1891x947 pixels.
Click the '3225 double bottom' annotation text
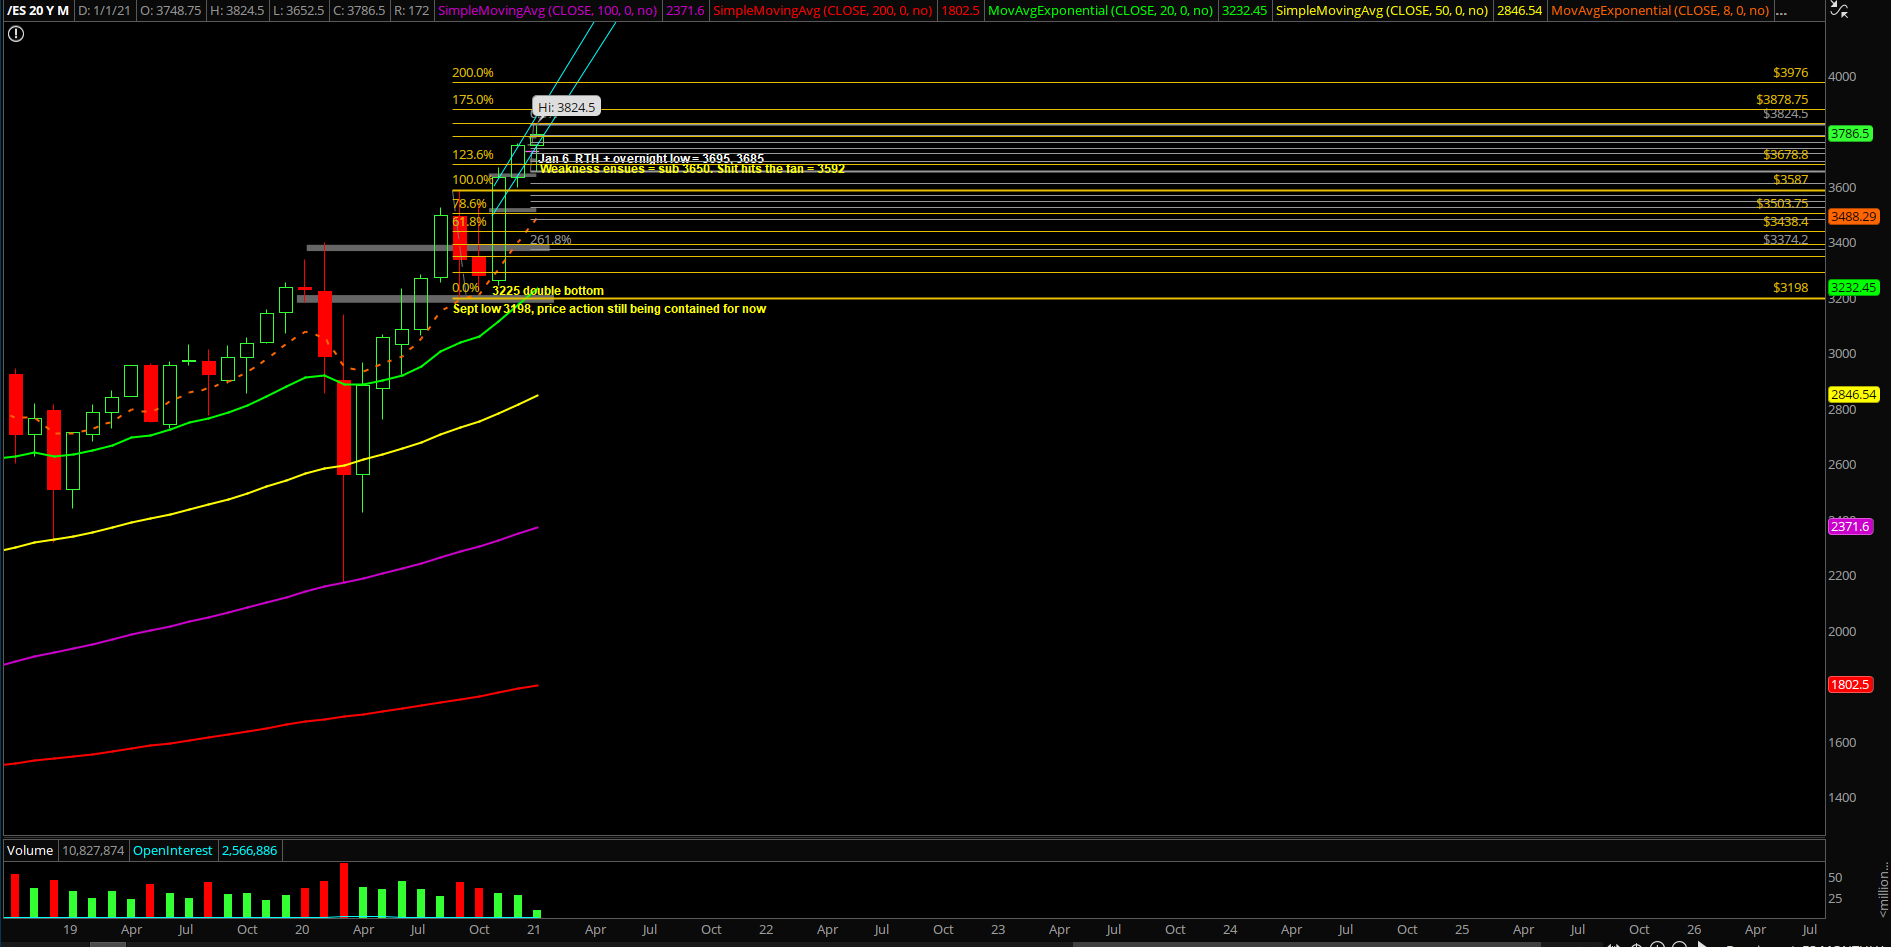pos(547,291)
